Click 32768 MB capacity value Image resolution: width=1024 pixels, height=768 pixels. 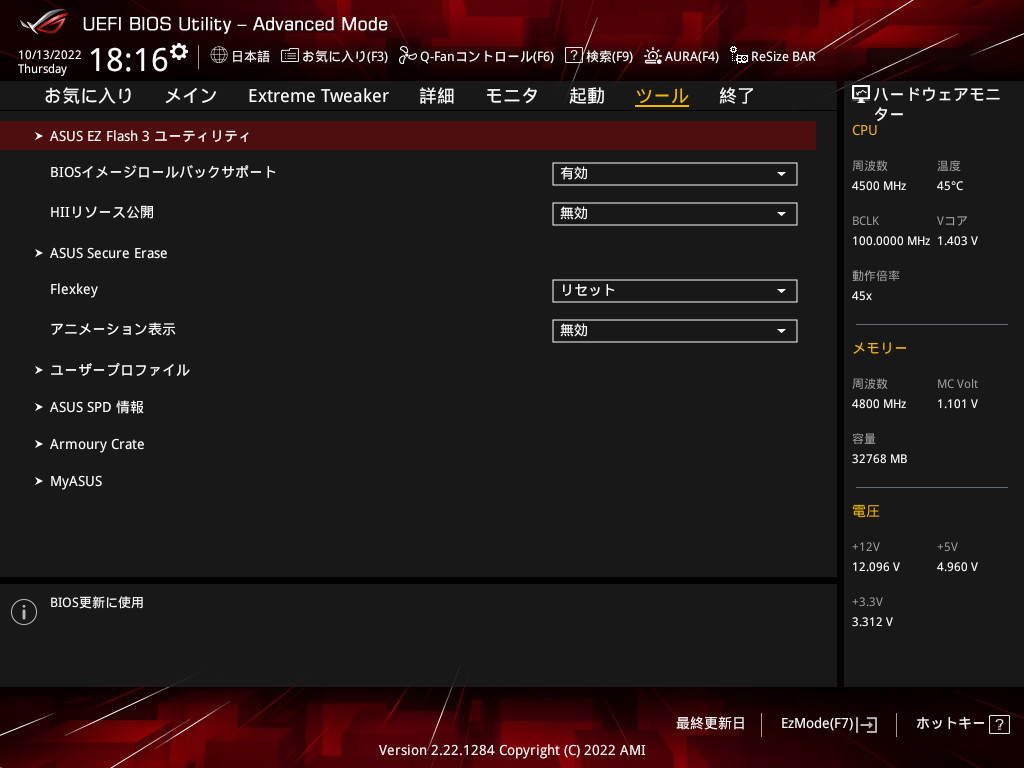[880, 459]
